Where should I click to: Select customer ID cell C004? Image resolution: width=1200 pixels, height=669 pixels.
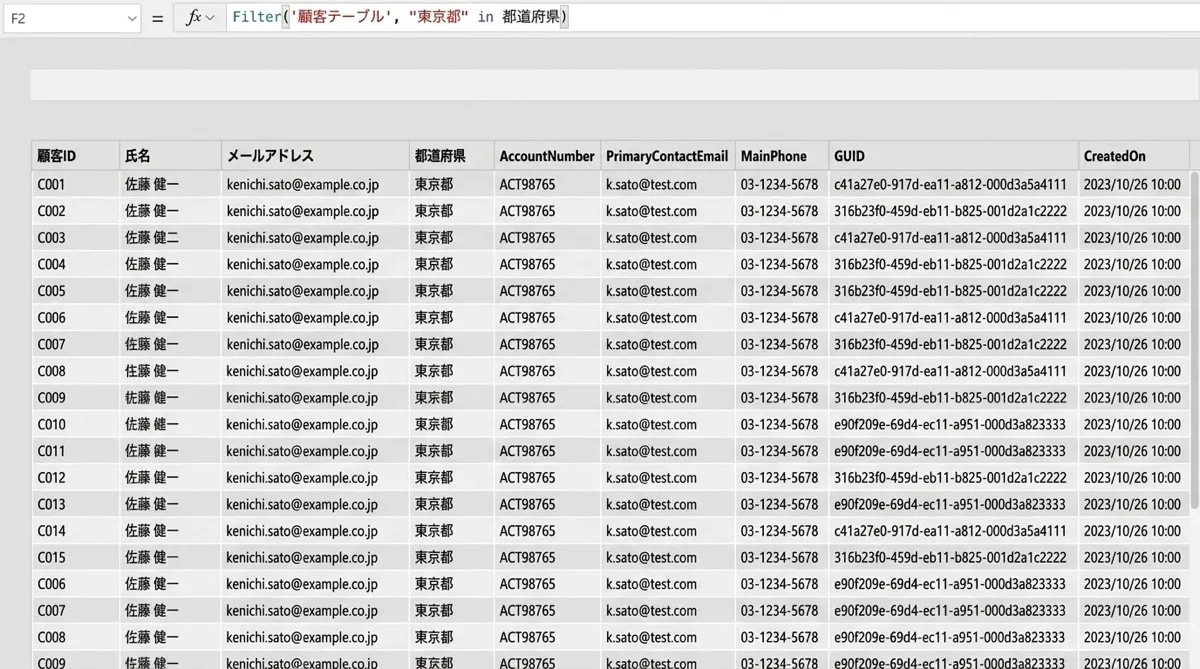tap(75, 265)
